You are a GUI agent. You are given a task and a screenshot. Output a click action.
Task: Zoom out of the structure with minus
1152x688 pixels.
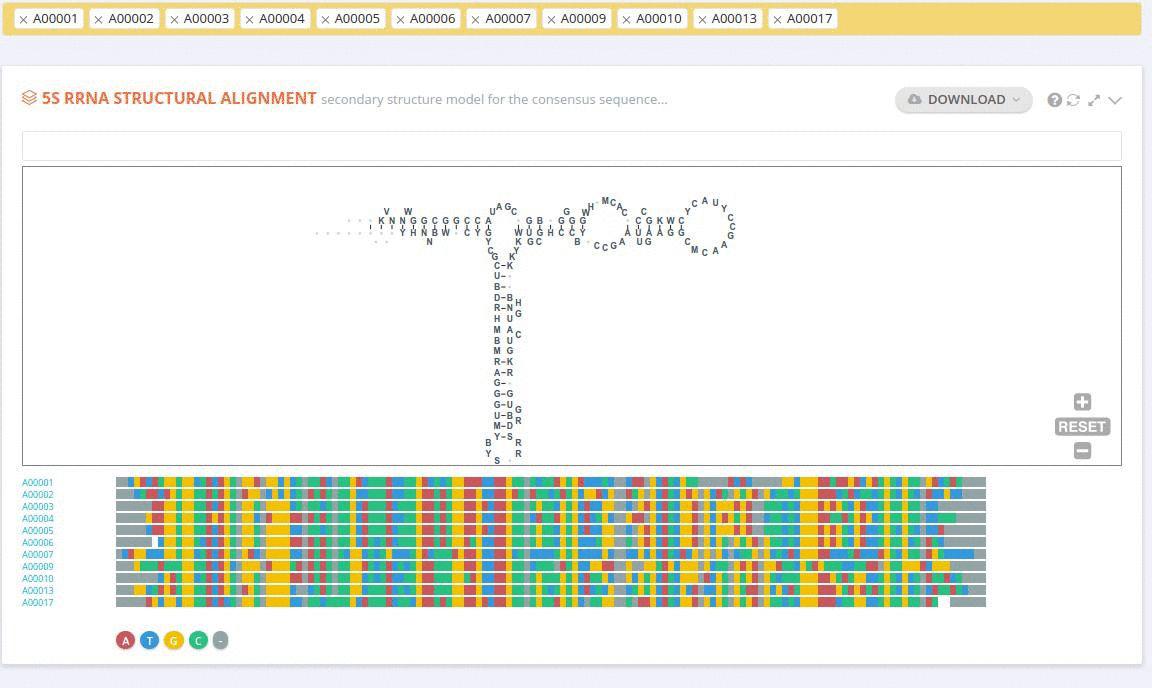(1082, 451)
